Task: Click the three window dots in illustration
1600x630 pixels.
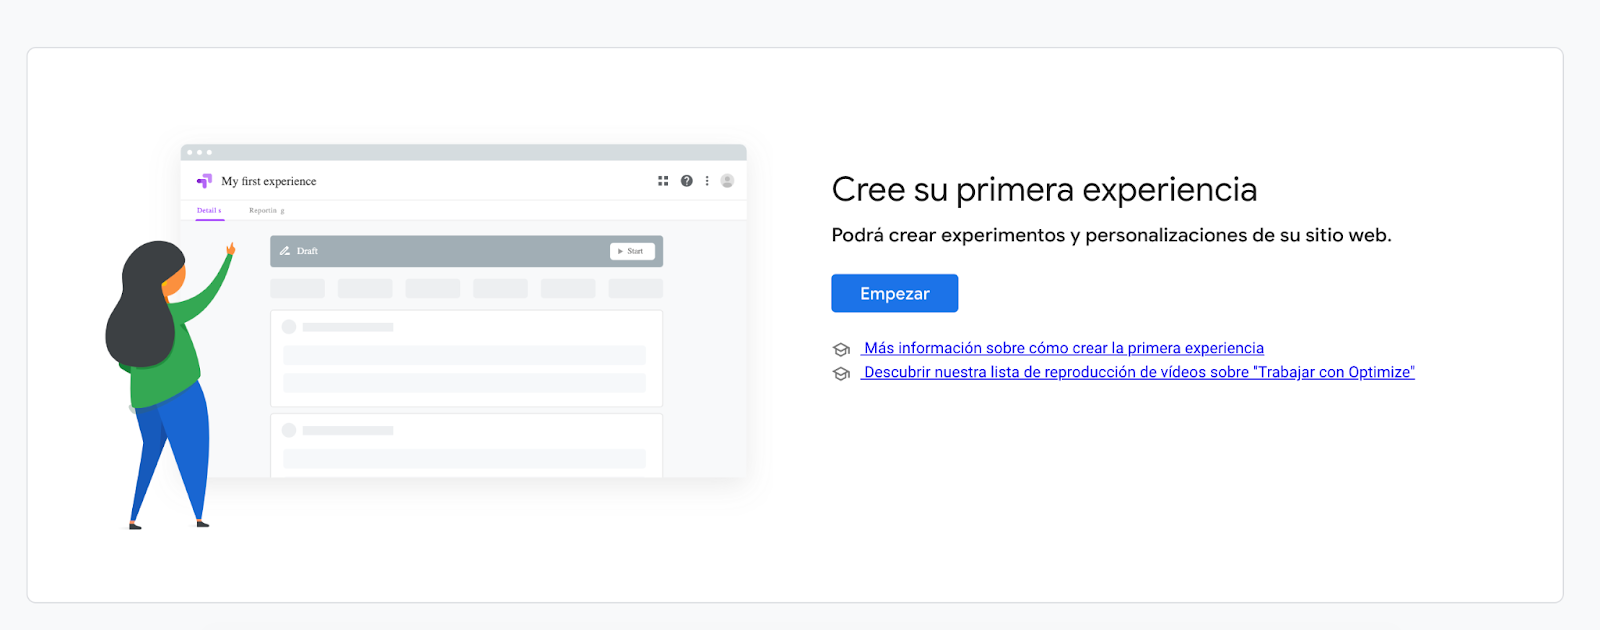Action: (x=199, y=152)
